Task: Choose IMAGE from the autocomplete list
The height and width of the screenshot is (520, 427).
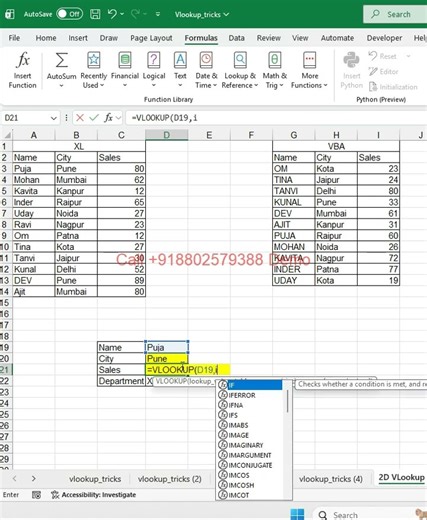Action: (250, 435)
